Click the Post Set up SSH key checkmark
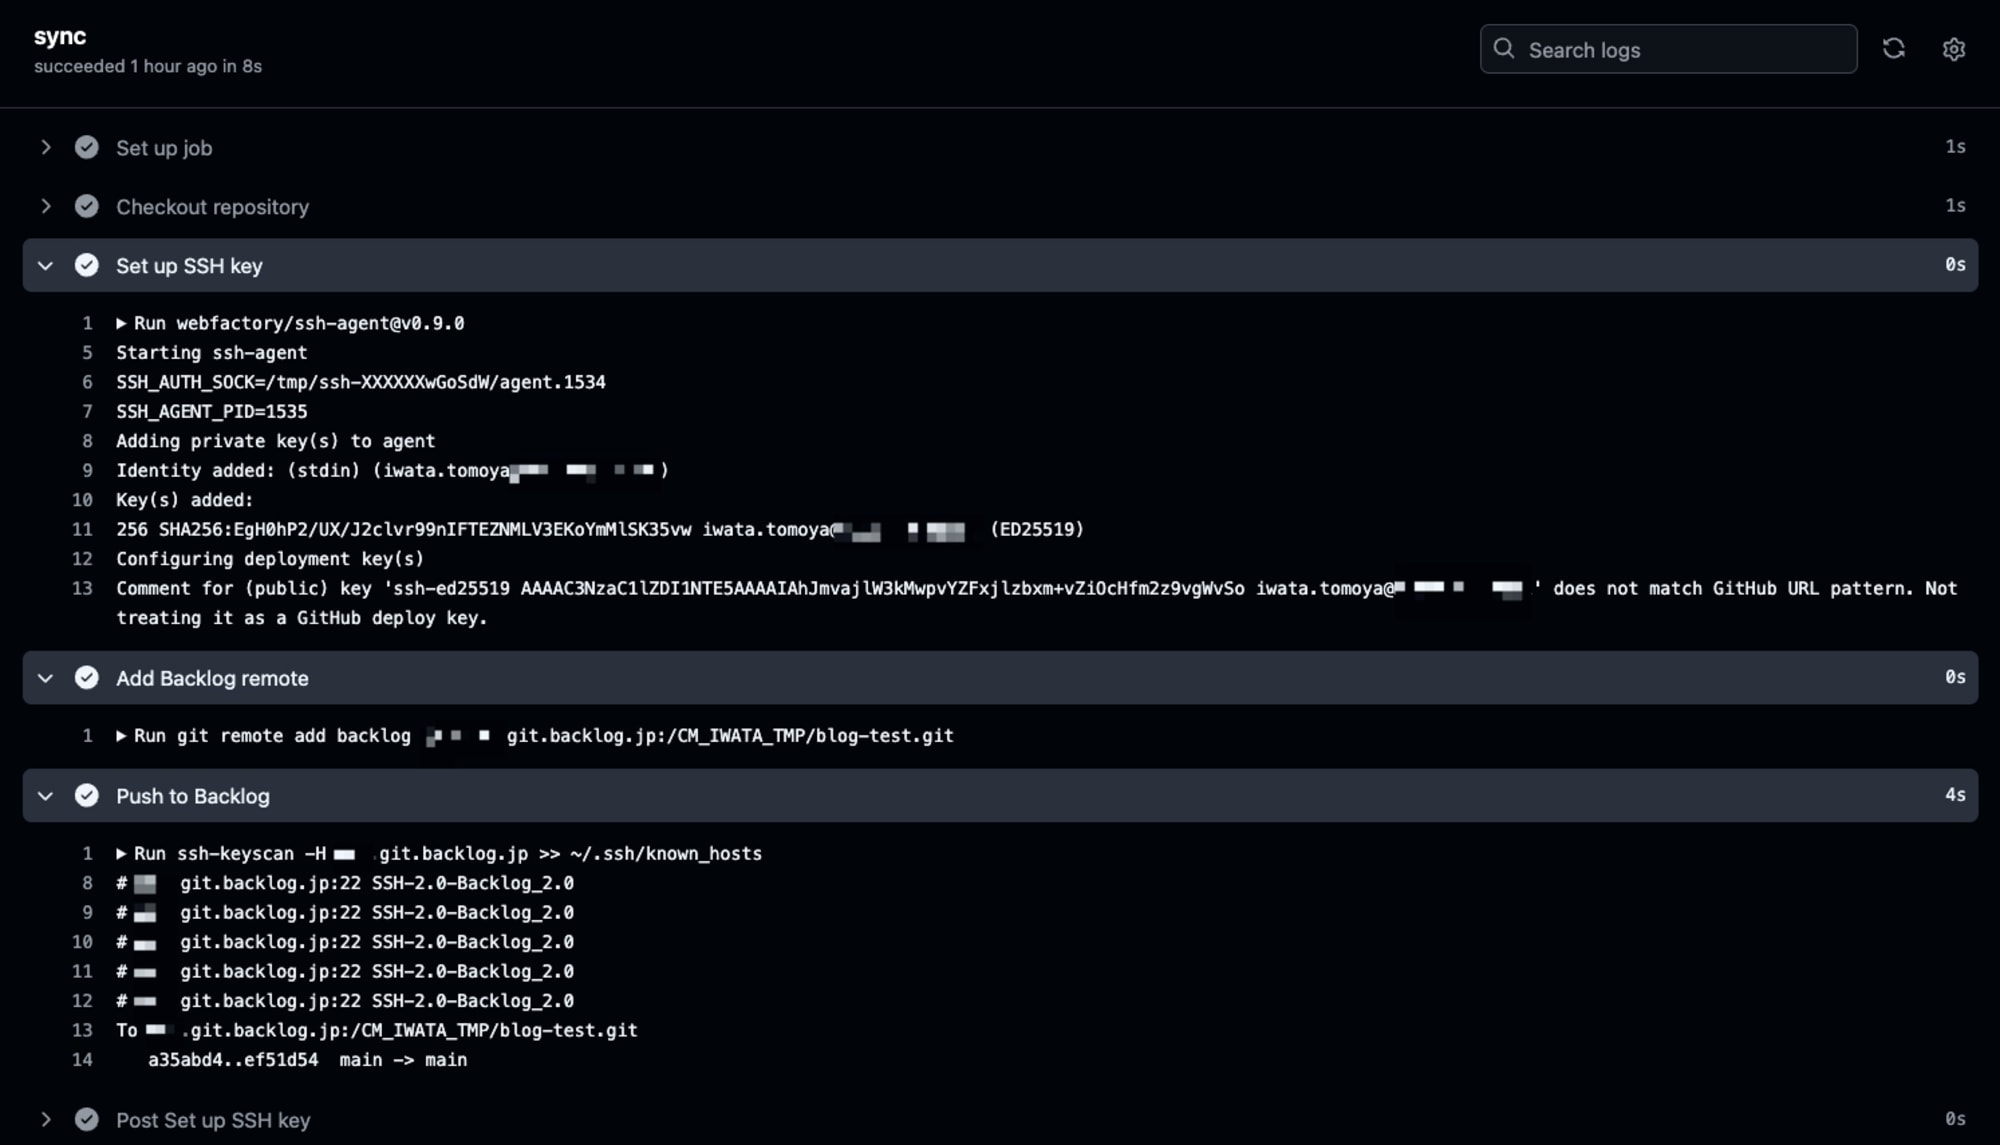The height and width of the screenshot is (1145, 2000). click(87, 1119)
